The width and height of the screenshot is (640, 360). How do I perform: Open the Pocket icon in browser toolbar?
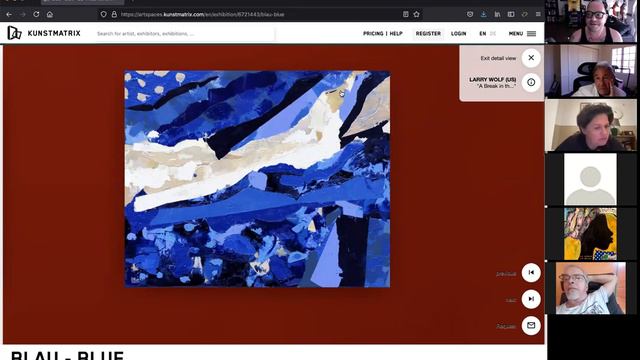470,14
